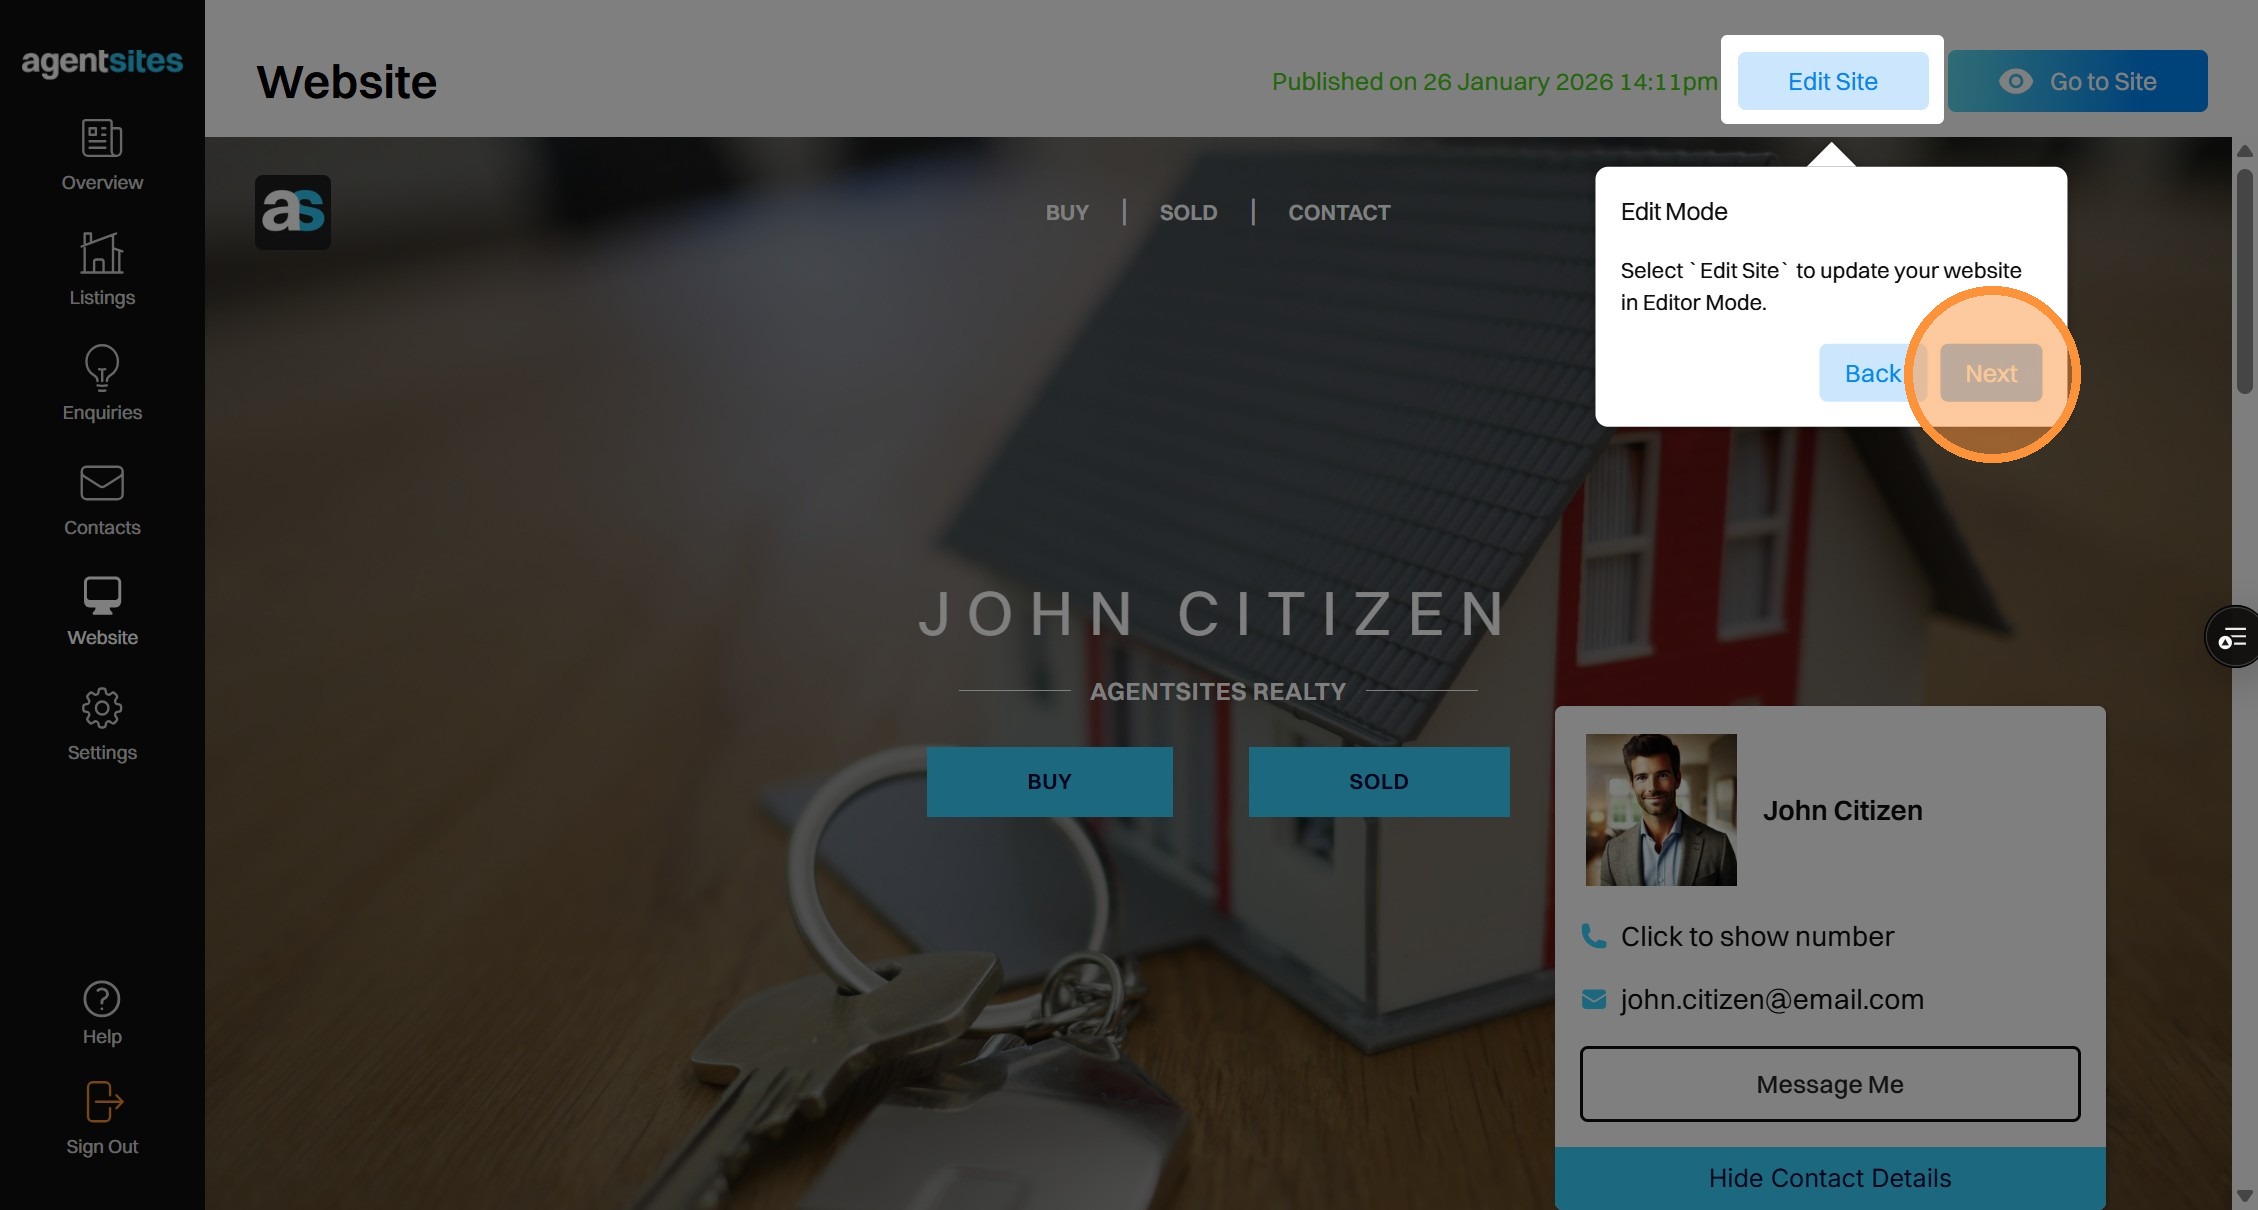The height and width of the screenshot is (1210, 2258).
Task: Click the Message Me button
Action: pos(1830,1084)
